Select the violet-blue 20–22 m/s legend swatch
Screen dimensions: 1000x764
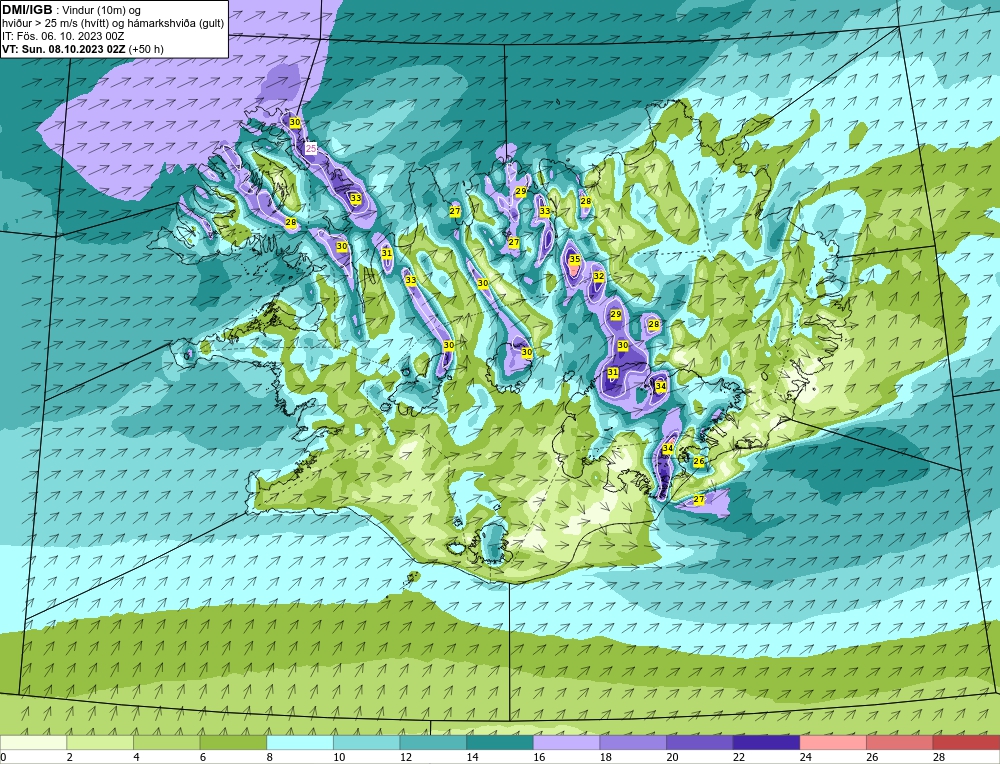(x=700, y=742)
